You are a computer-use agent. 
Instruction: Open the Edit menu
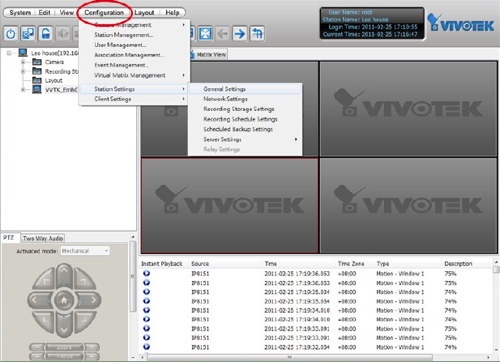click(x=44, y=13)
